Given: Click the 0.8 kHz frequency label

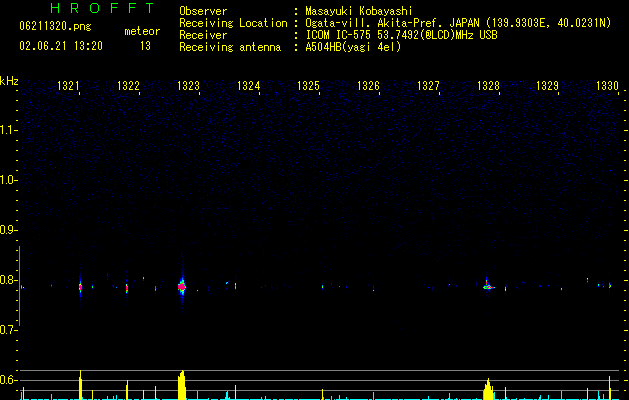Looking at the screenshot, I should click(x=8, y=280).
